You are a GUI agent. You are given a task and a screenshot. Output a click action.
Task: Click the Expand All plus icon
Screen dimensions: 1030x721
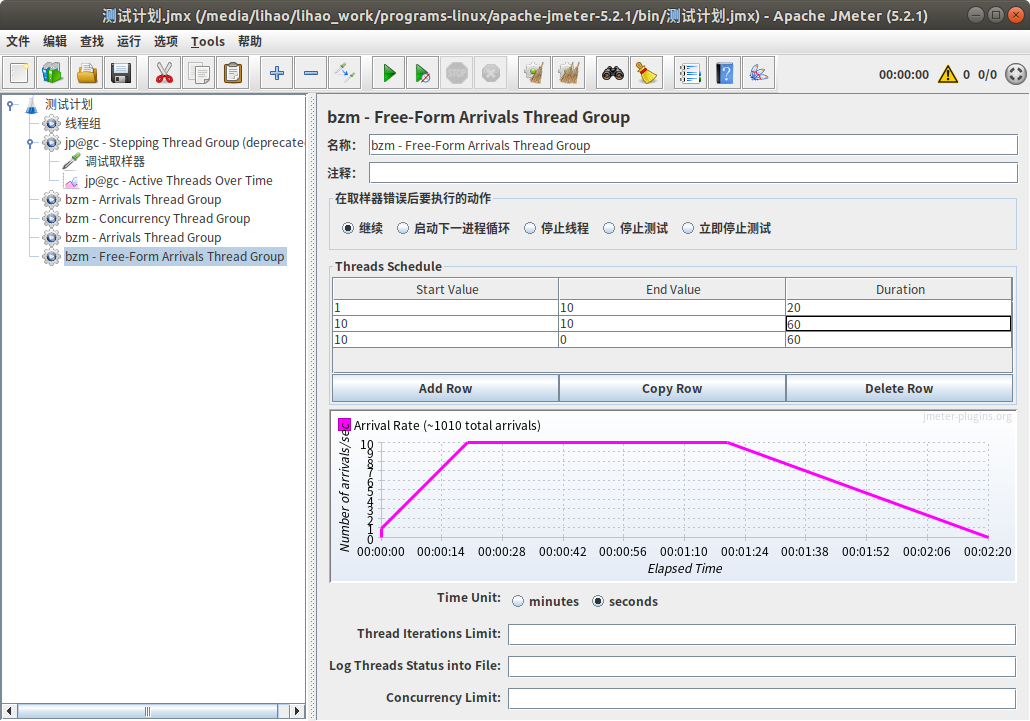click(277, 73)
